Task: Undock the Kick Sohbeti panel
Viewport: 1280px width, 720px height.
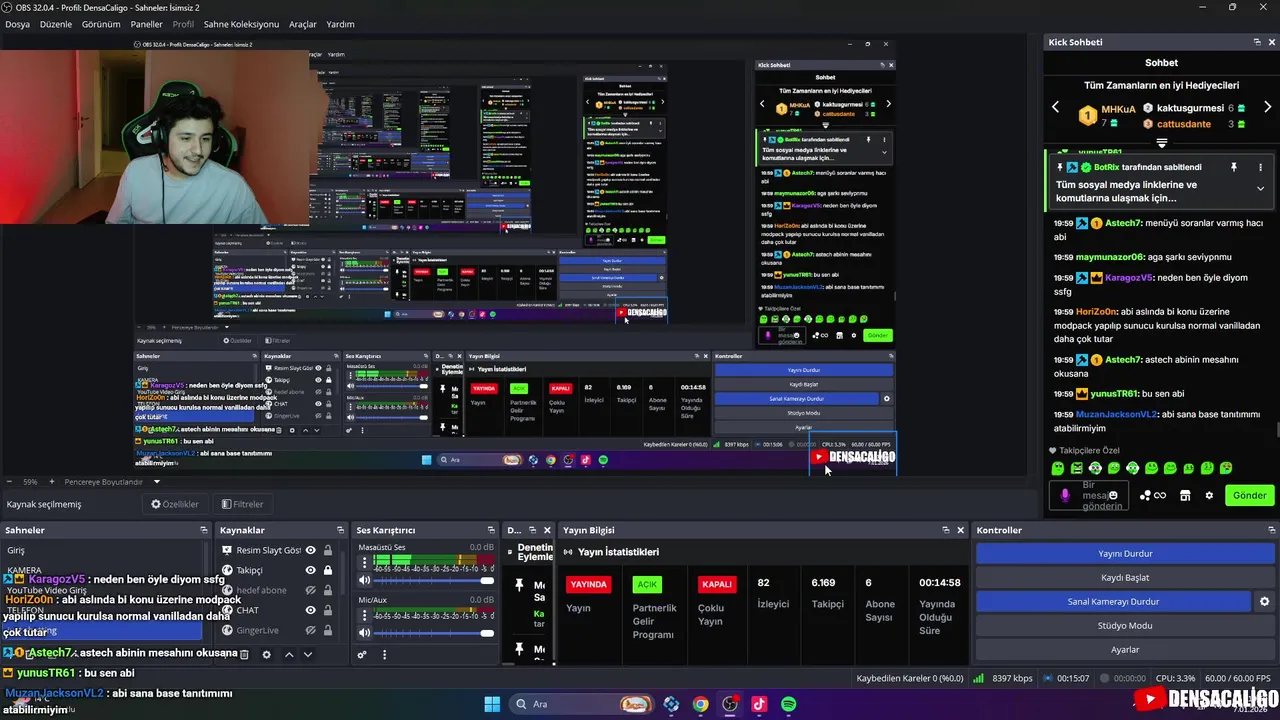Action: coord(1257,42)
